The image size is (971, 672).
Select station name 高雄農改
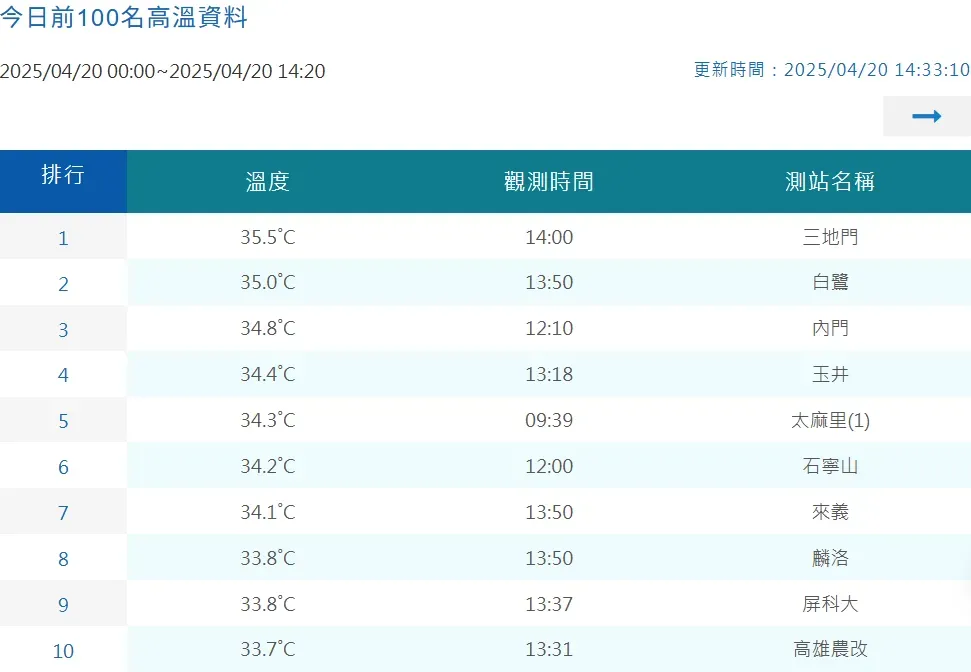click(x=830, y=649)
